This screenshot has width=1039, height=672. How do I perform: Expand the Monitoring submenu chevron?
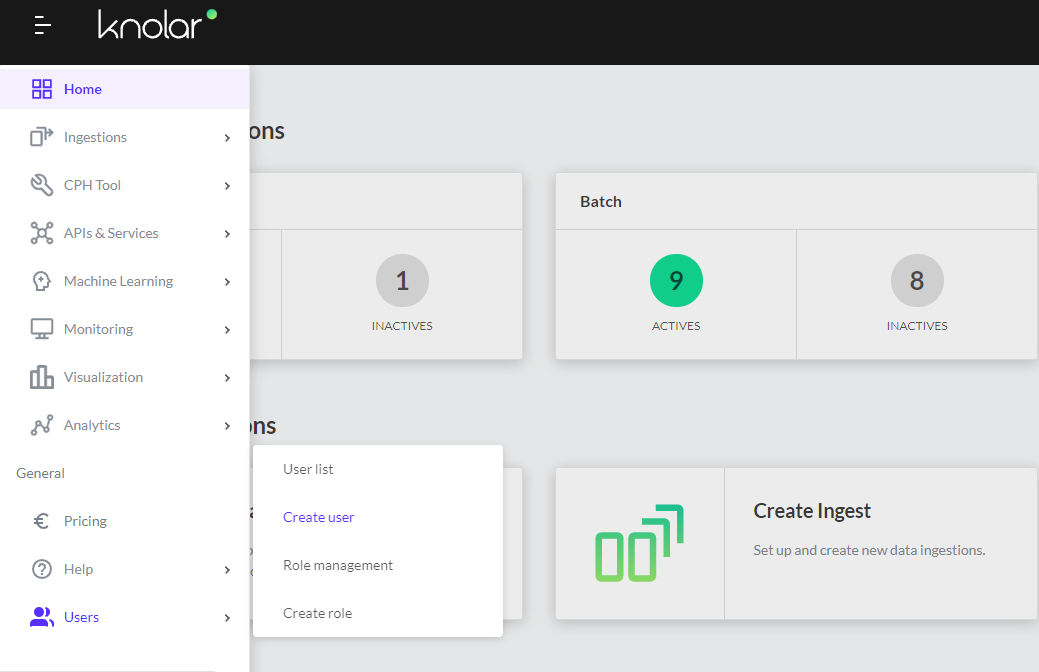point(227,329)
